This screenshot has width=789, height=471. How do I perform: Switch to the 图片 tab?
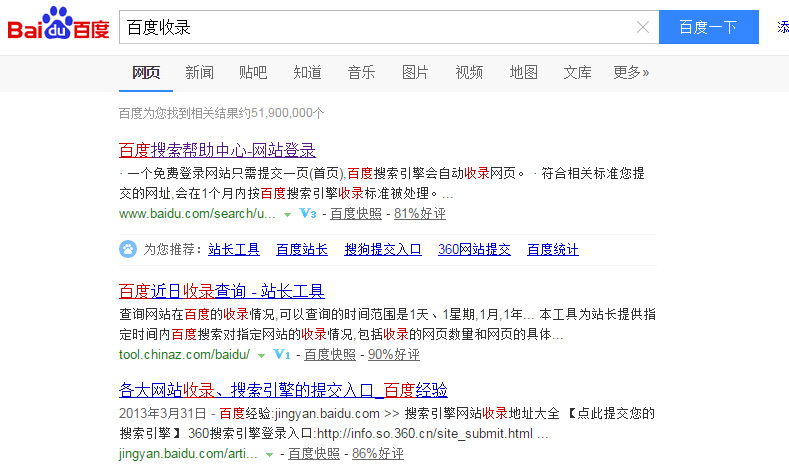click(415, 72)
